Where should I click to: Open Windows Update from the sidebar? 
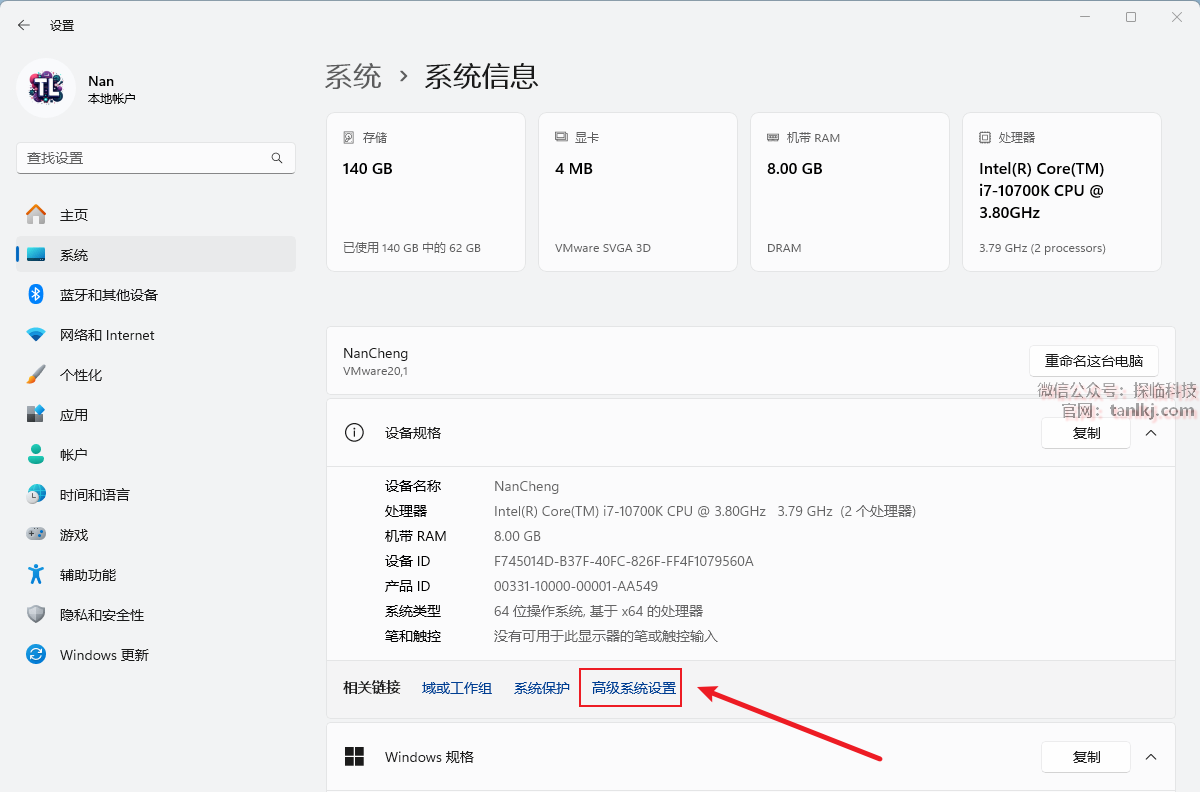click(x=103, y=655)
